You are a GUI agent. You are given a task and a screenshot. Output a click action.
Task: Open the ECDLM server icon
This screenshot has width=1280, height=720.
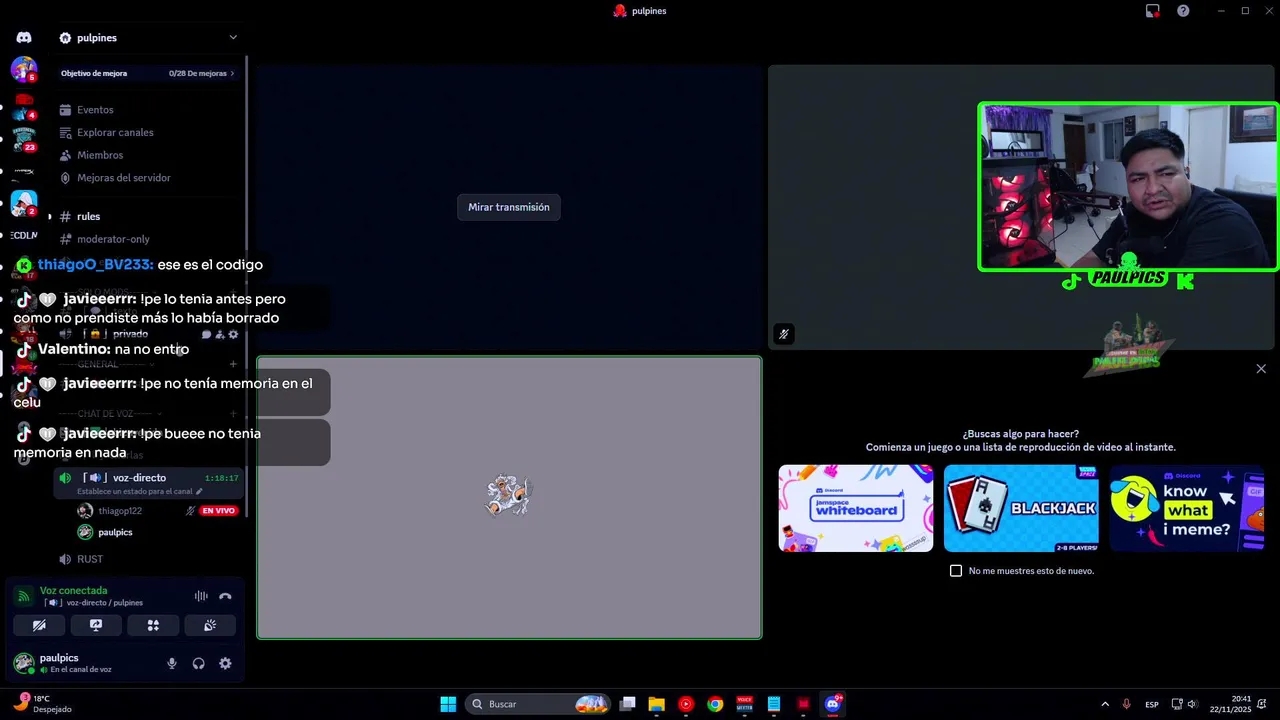(24, 235)
